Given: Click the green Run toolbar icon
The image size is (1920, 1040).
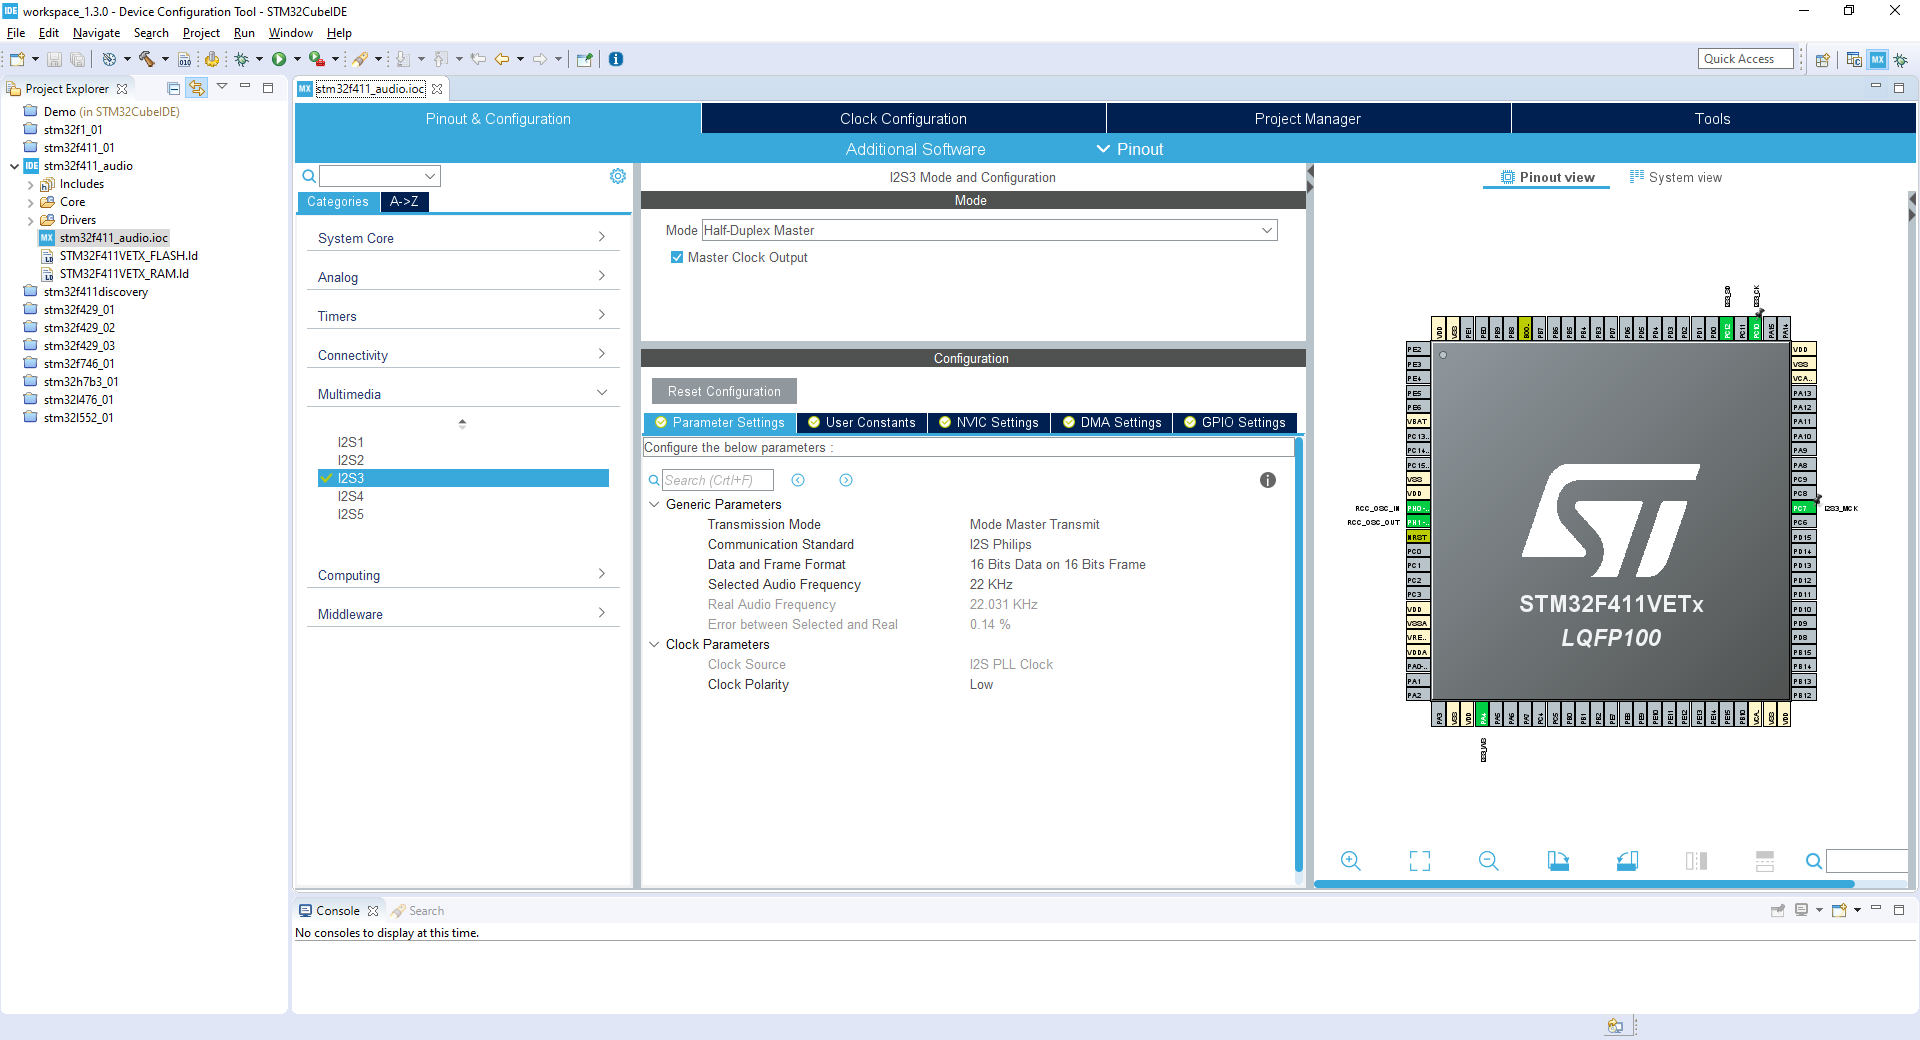Looking at the screenshot, I should click(279, 59).
